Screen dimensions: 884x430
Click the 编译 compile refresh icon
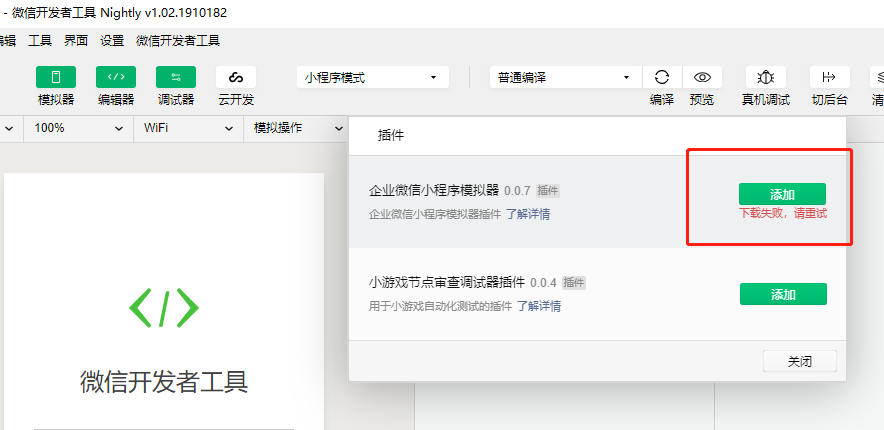click(661, 77)
